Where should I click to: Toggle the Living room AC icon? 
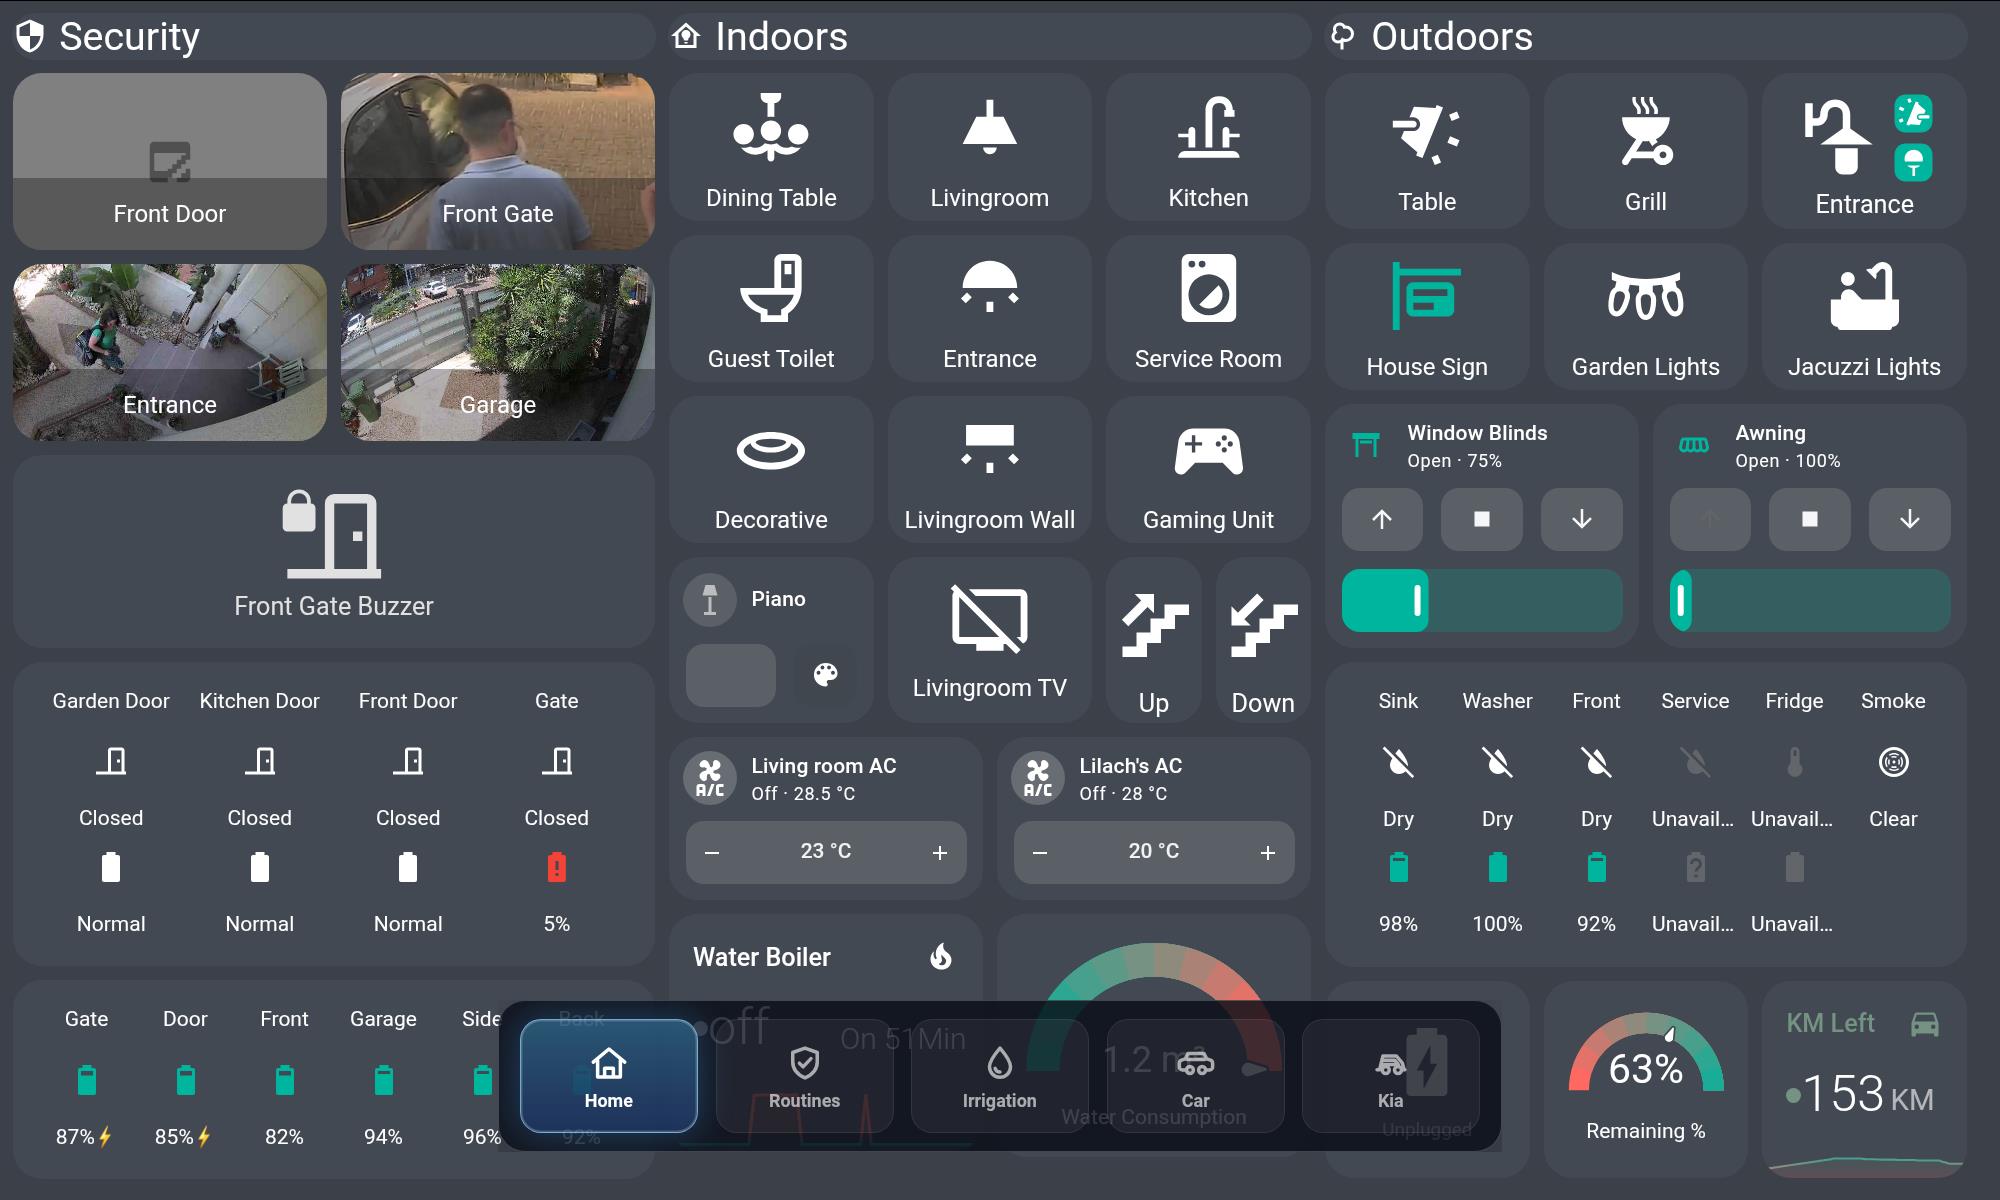pyautogui.click(x=710, y=778)
